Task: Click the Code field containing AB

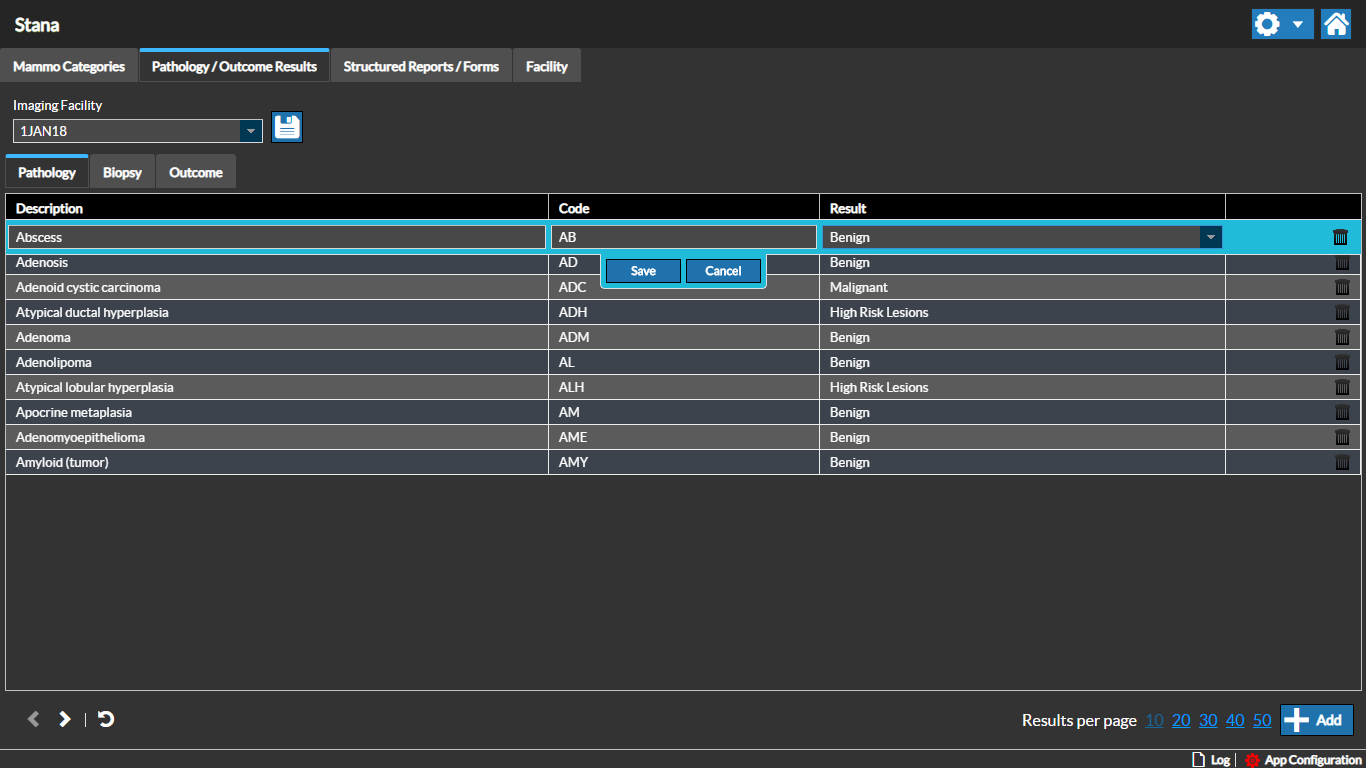Action: pyautogui.click(x=684, y=237)
